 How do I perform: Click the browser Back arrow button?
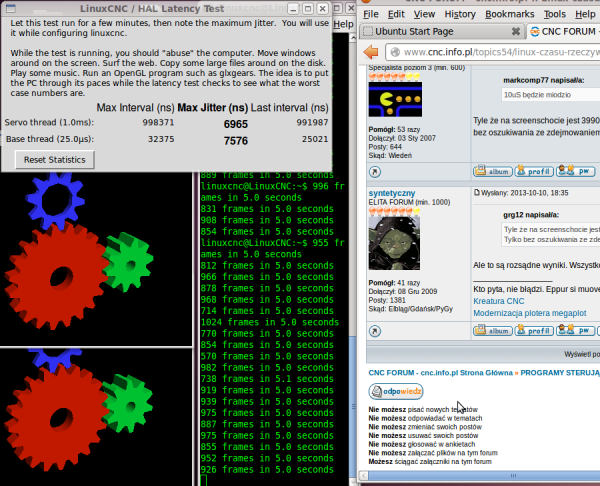pos(371,52)
